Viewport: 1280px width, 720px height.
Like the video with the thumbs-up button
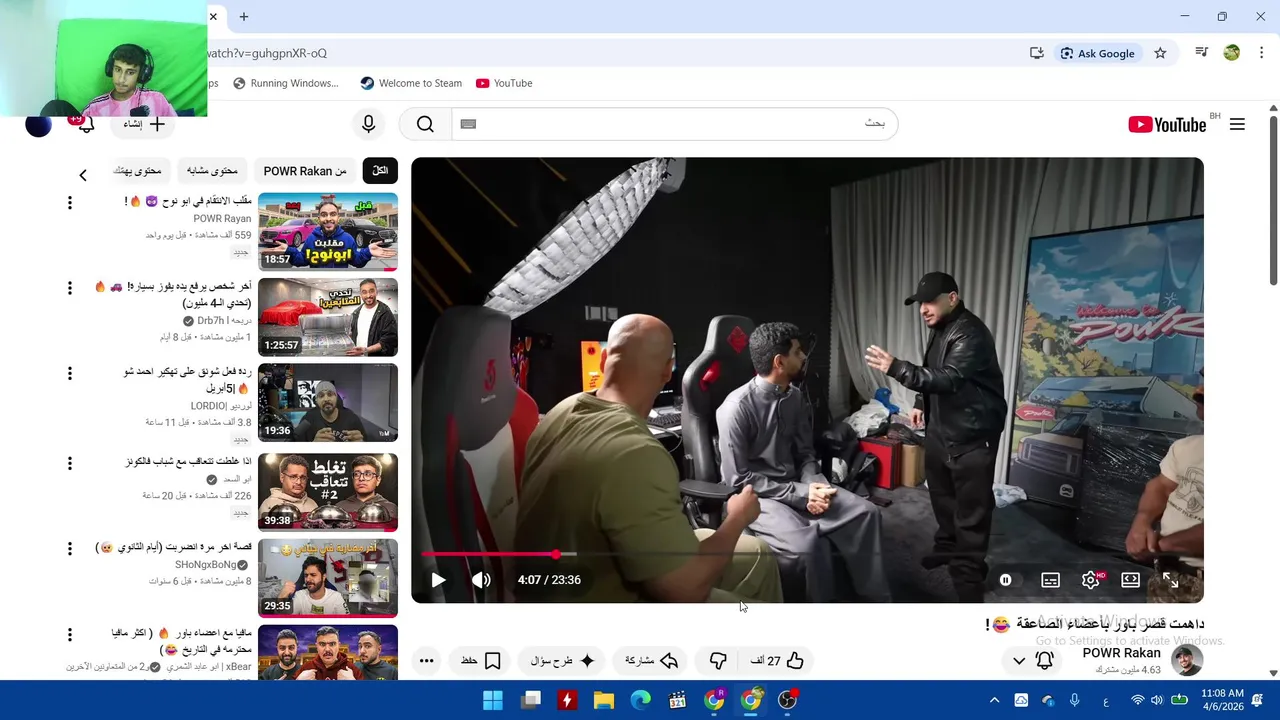[x=779, y=661]
